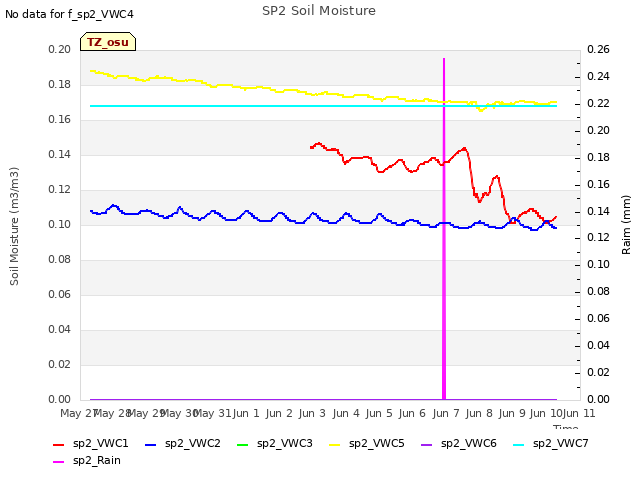The height and width of the screenshot is (480, 640).
Task: Click the magenta rain spike on Jun 7
Action: pos(444,229)
